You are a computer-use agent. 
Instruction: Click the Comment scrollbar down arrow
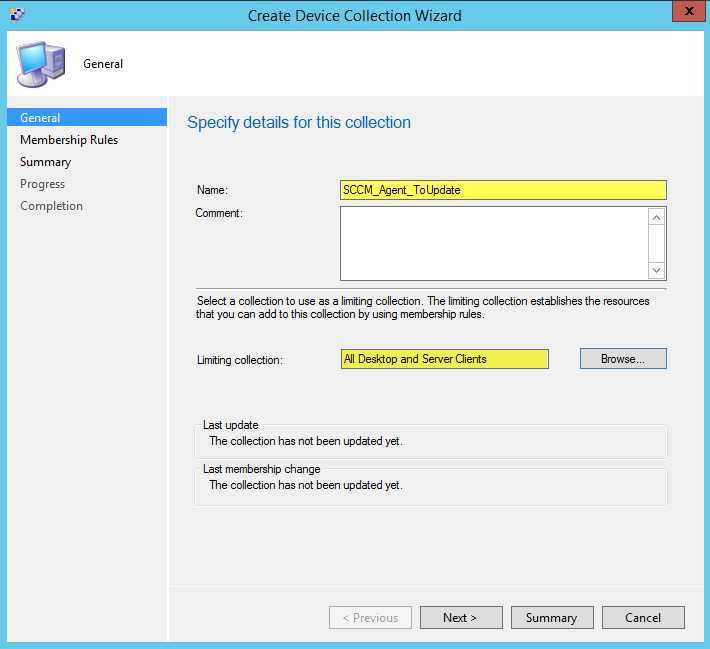[x=656, y=270]
